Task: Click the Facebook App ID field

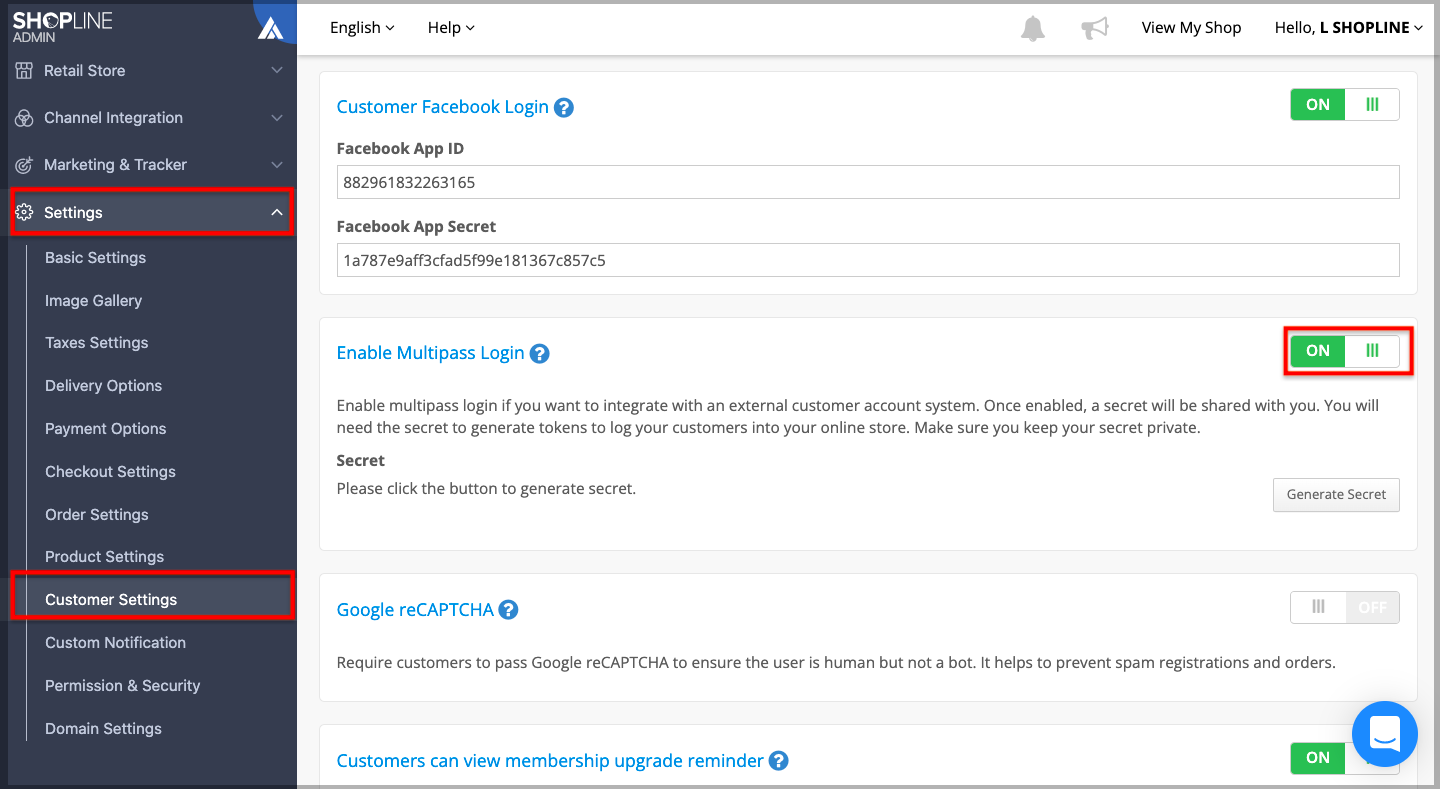Action: (x=868, y=182)
